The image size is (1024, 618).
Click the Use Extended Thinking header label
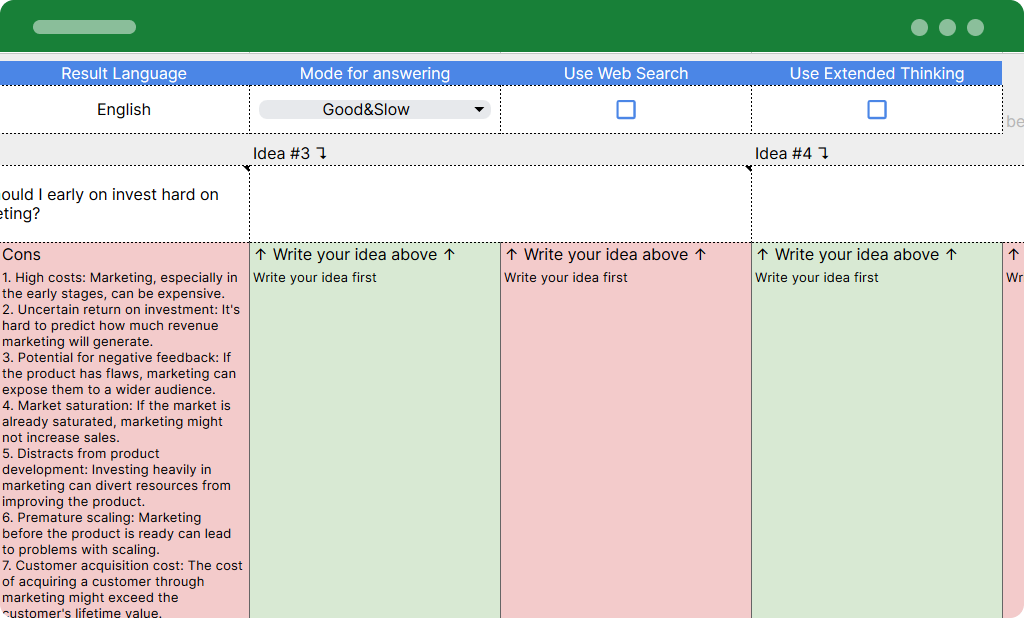pos(877,73)
